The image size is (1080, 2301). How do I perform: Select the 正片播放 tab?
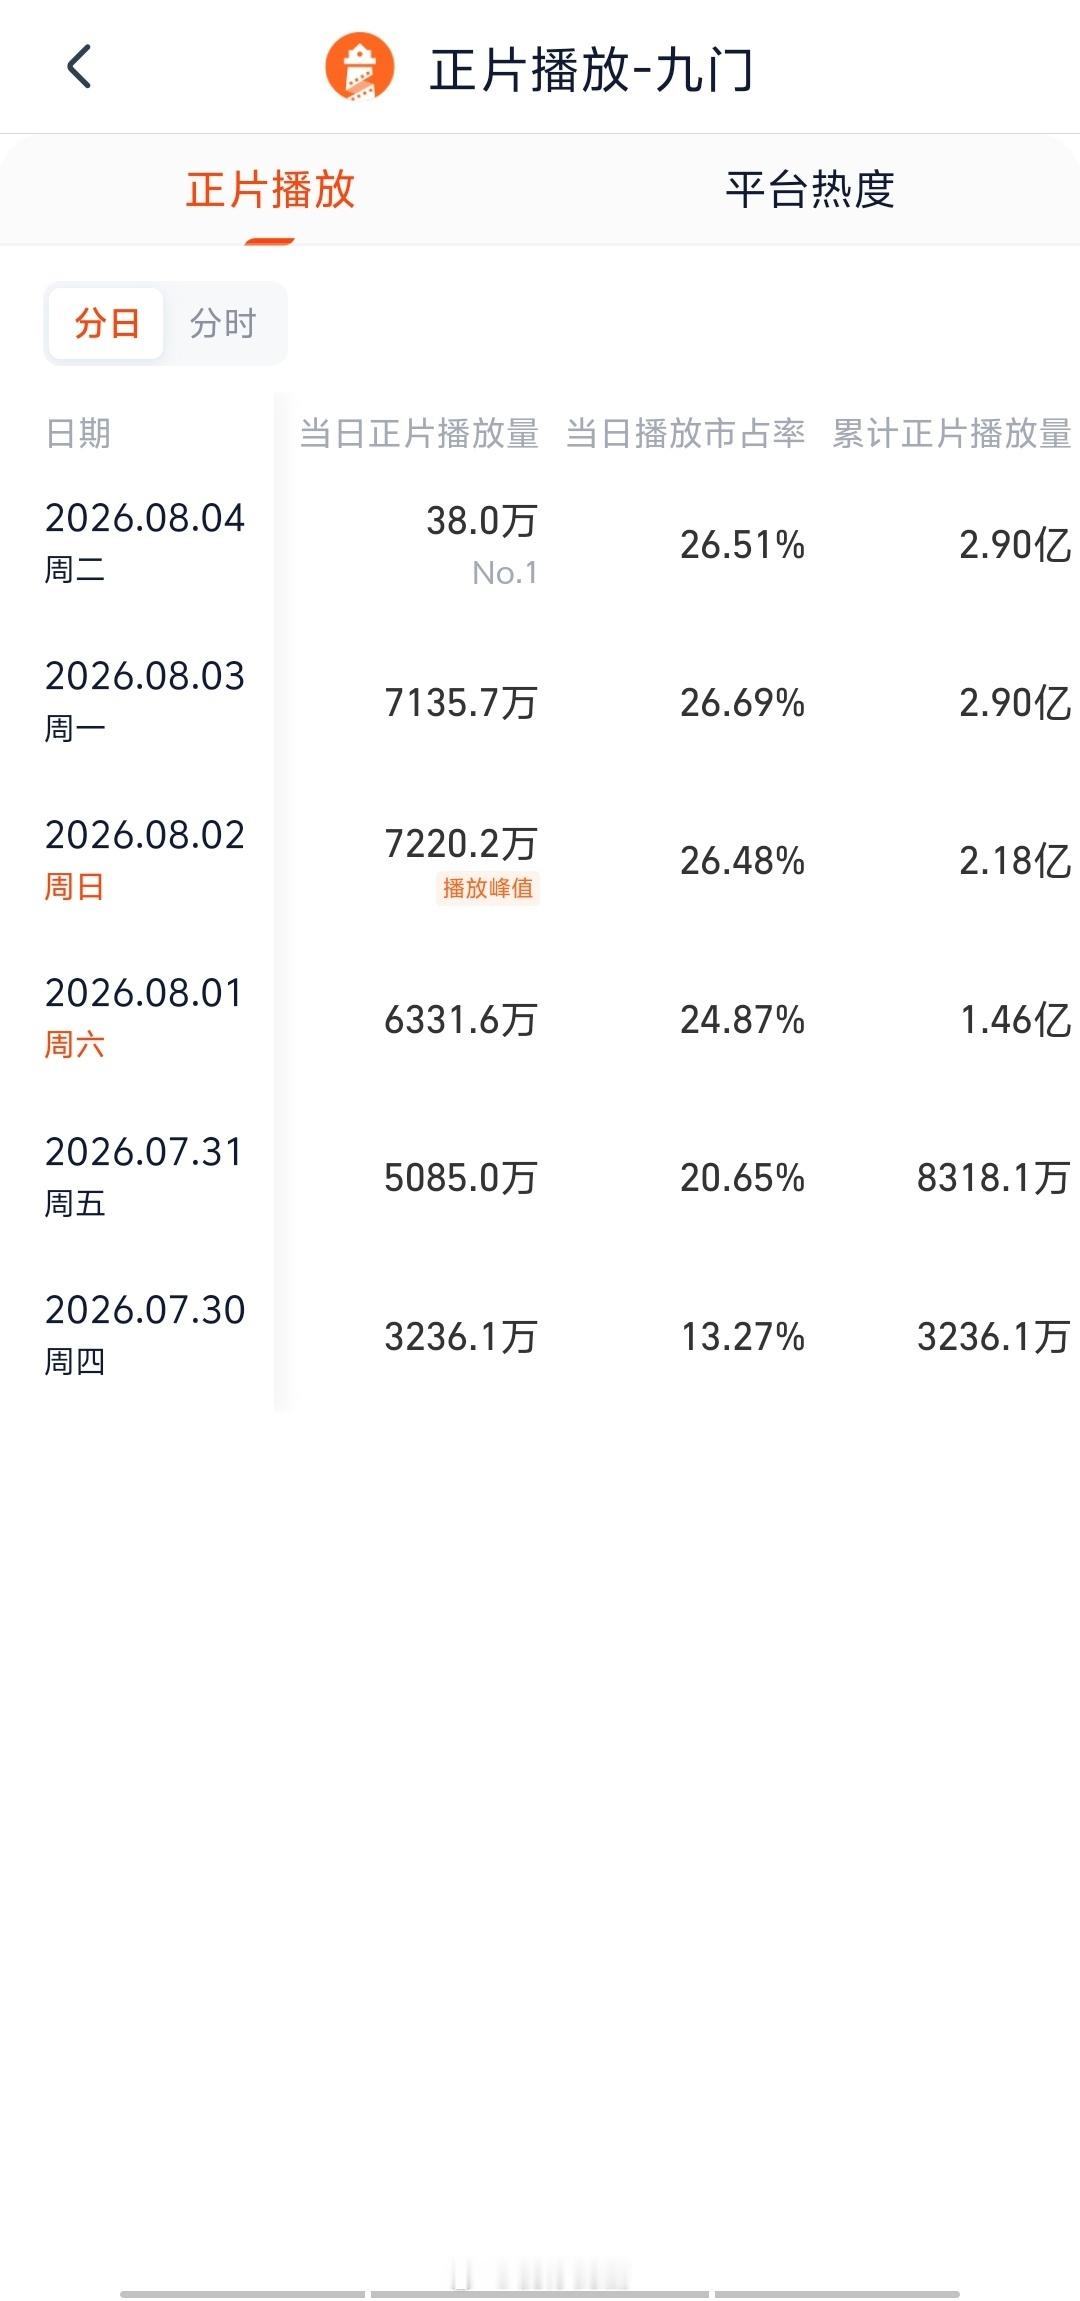click(x=270, y=189)
